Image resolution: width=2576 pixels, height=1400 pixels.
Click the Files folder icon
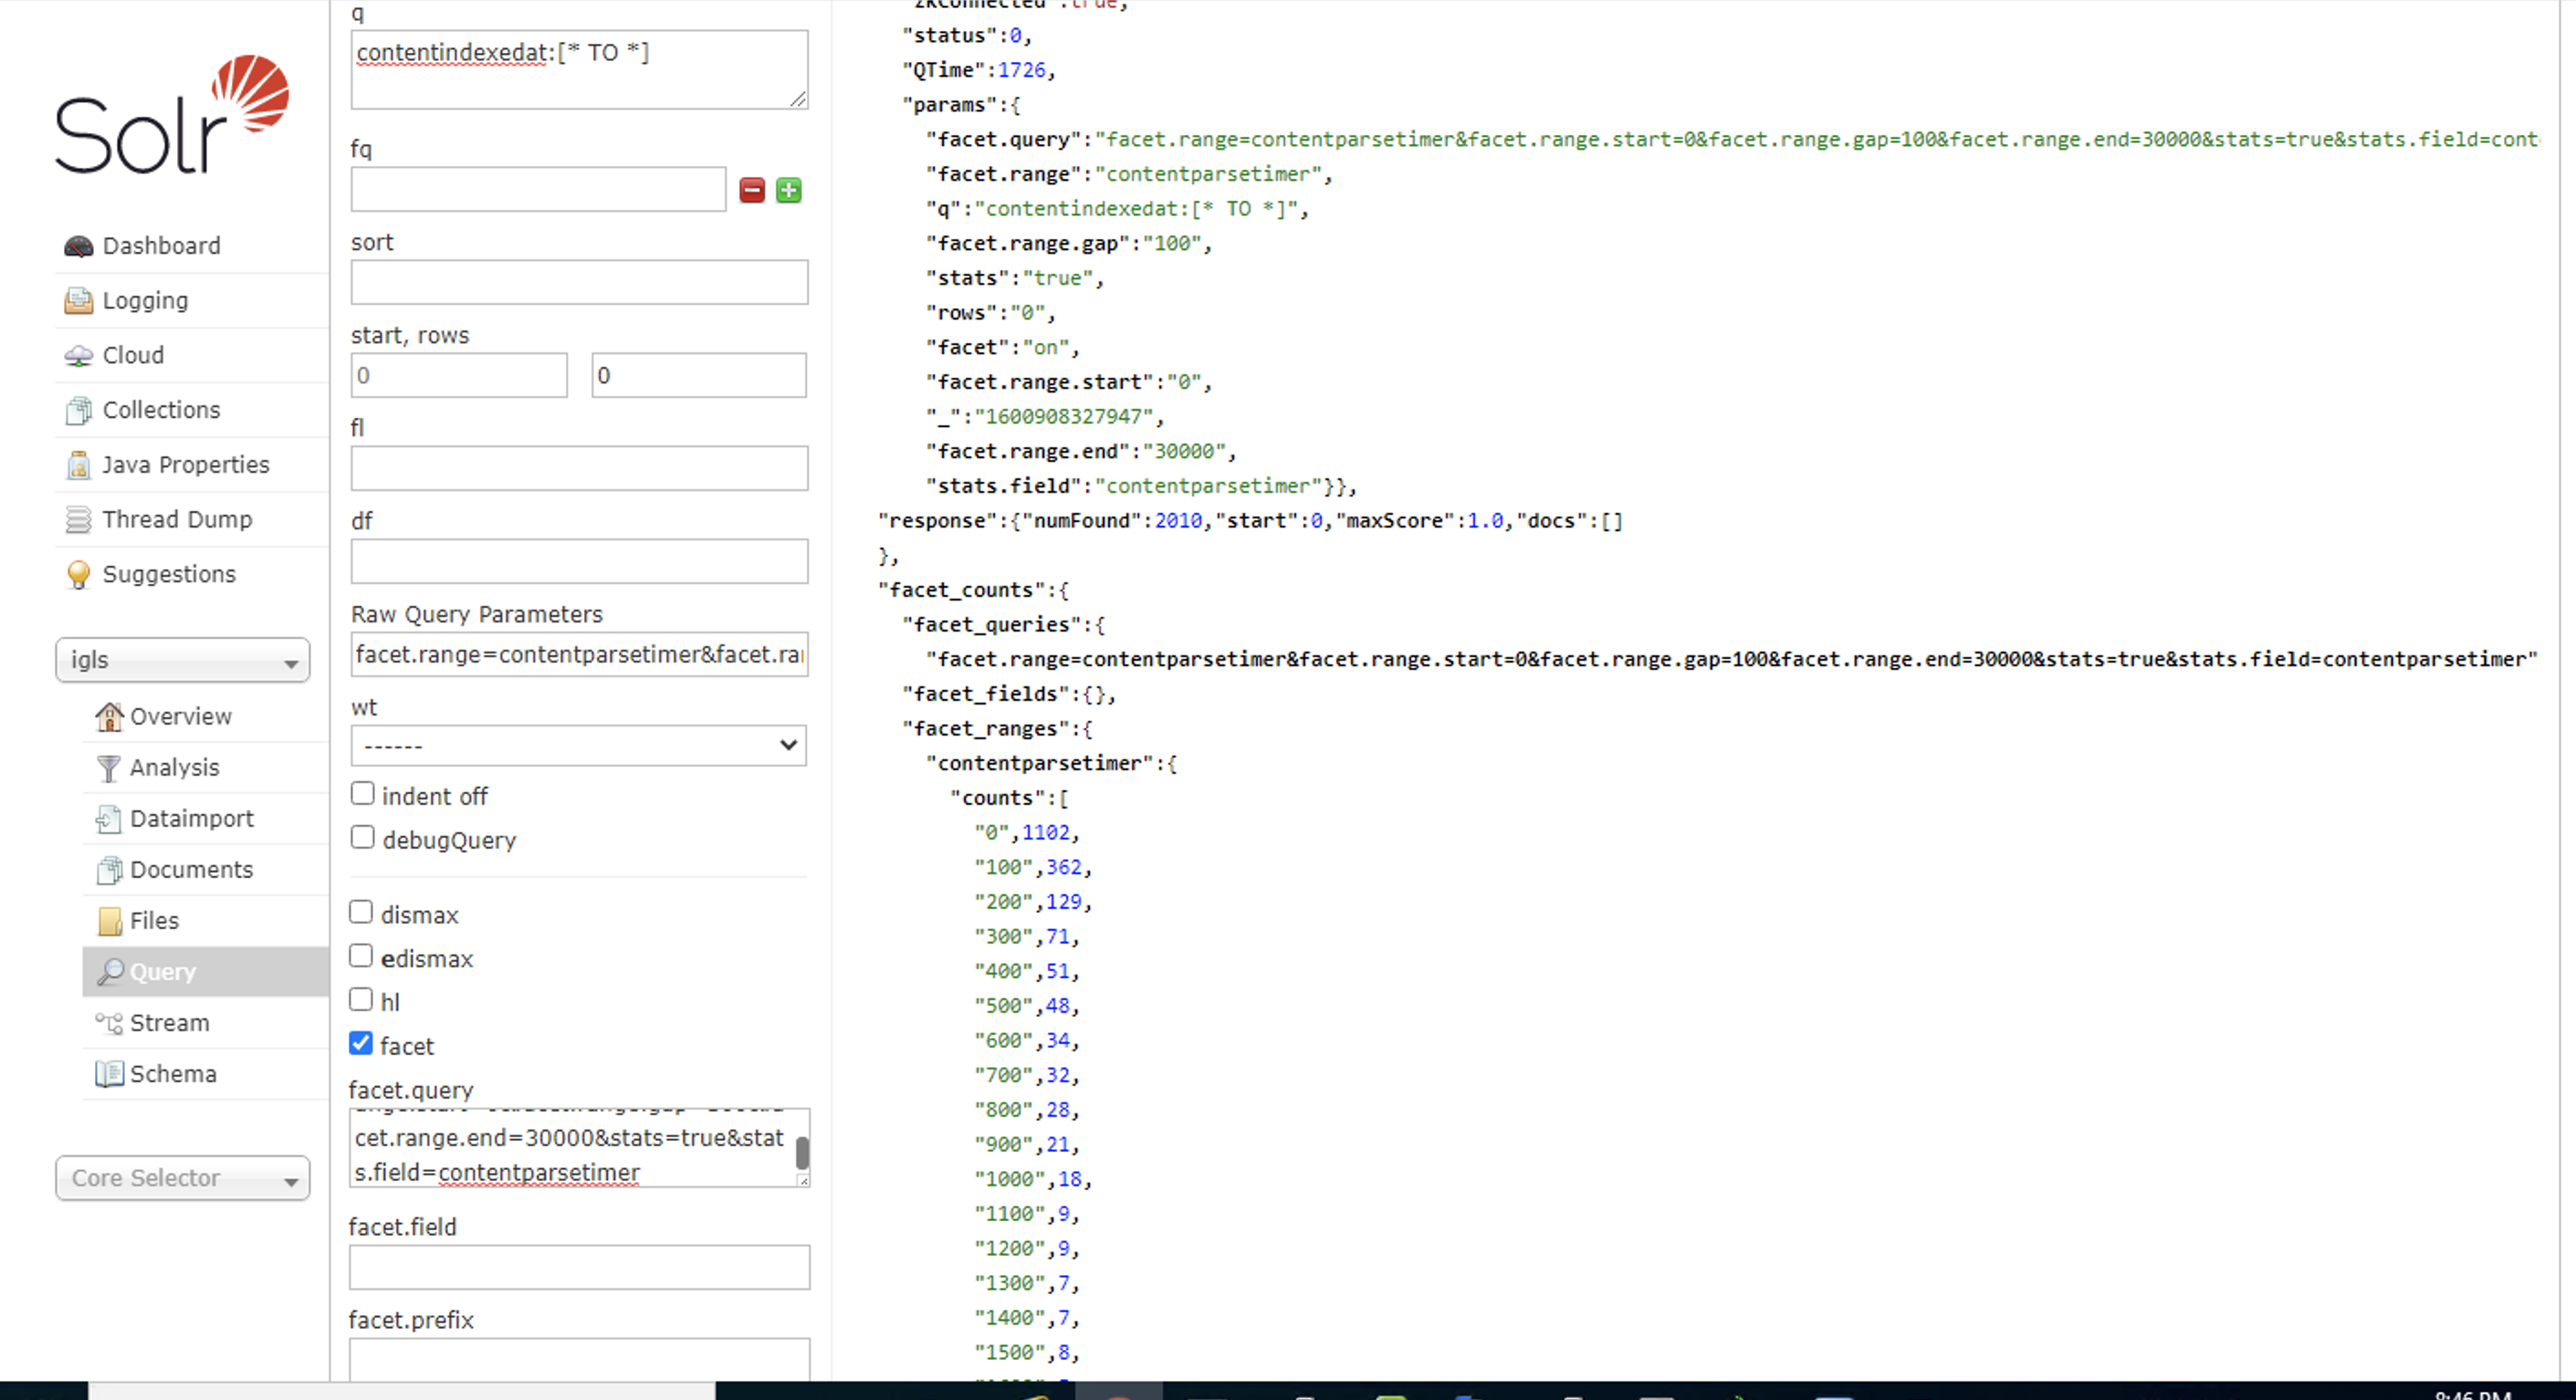coord(110,921)
